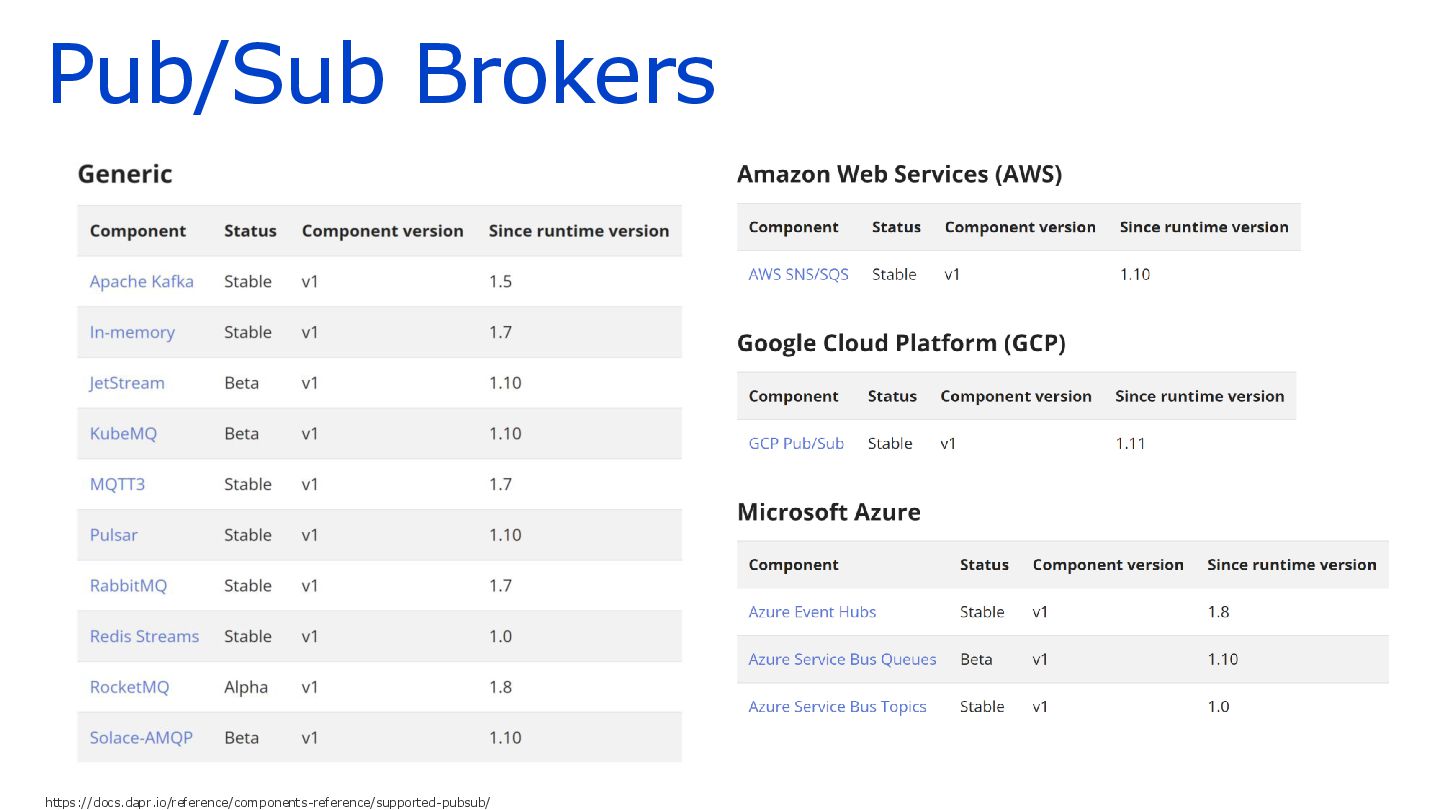
Task: Open the JetStream pub/sub link
Action: click(x=127, y=383)
